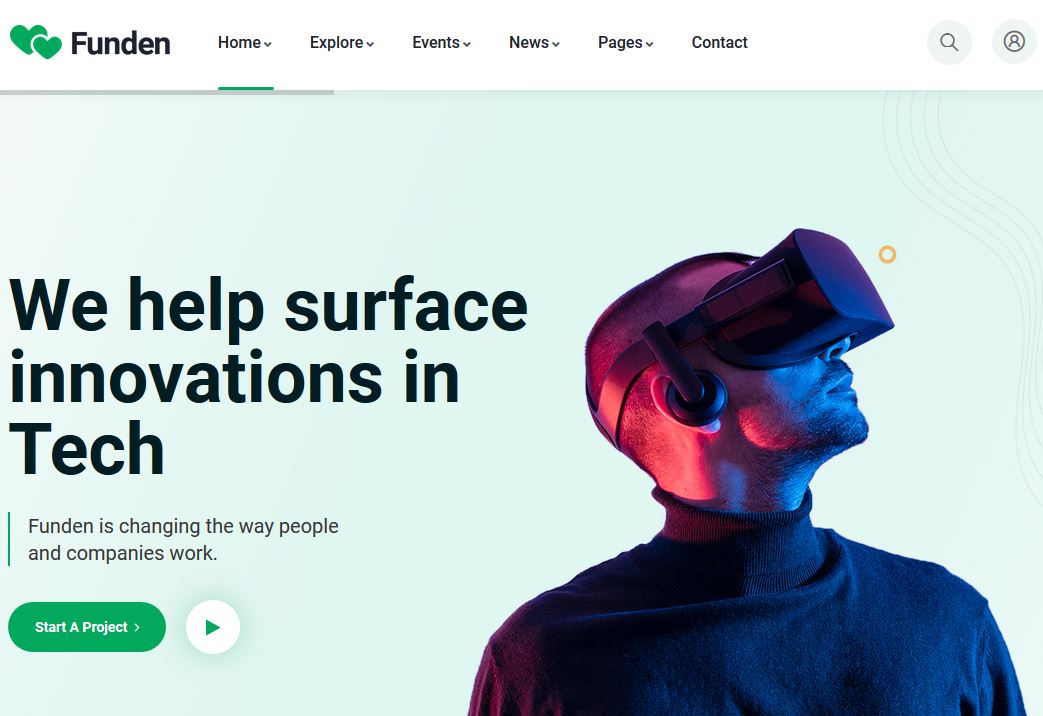
Task: Click the page loading progress bar
Action: (167, 92)
